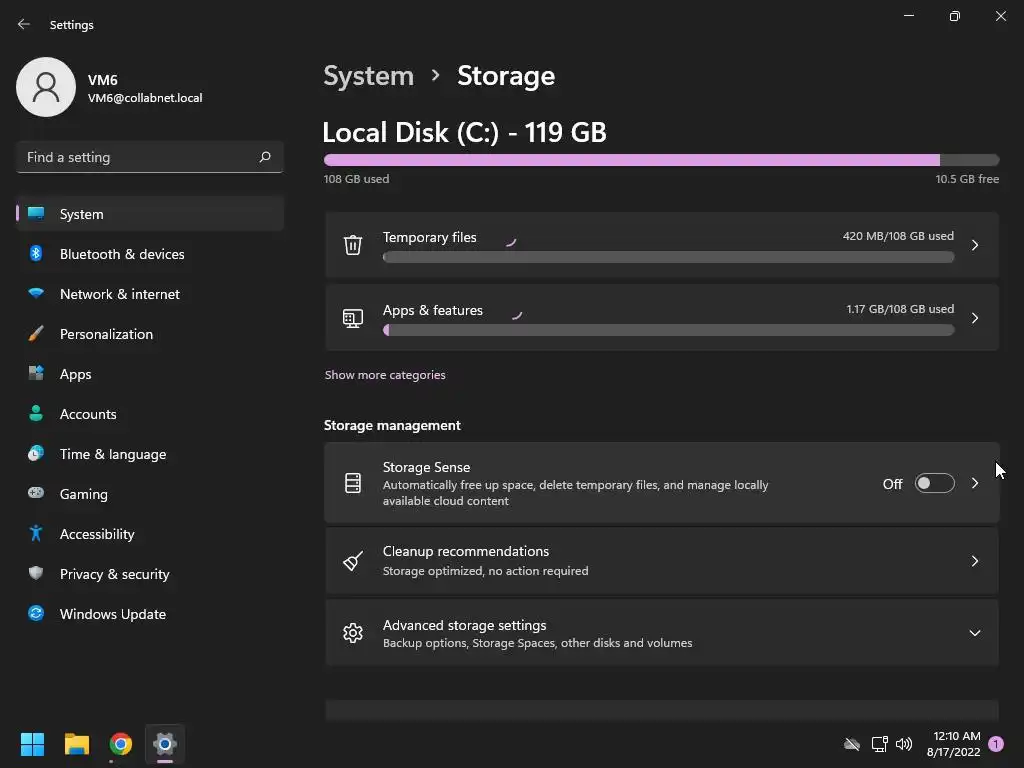Turn on the Storage Sense toggle
The image size is (1024, 768).
(x=934, y=484)
